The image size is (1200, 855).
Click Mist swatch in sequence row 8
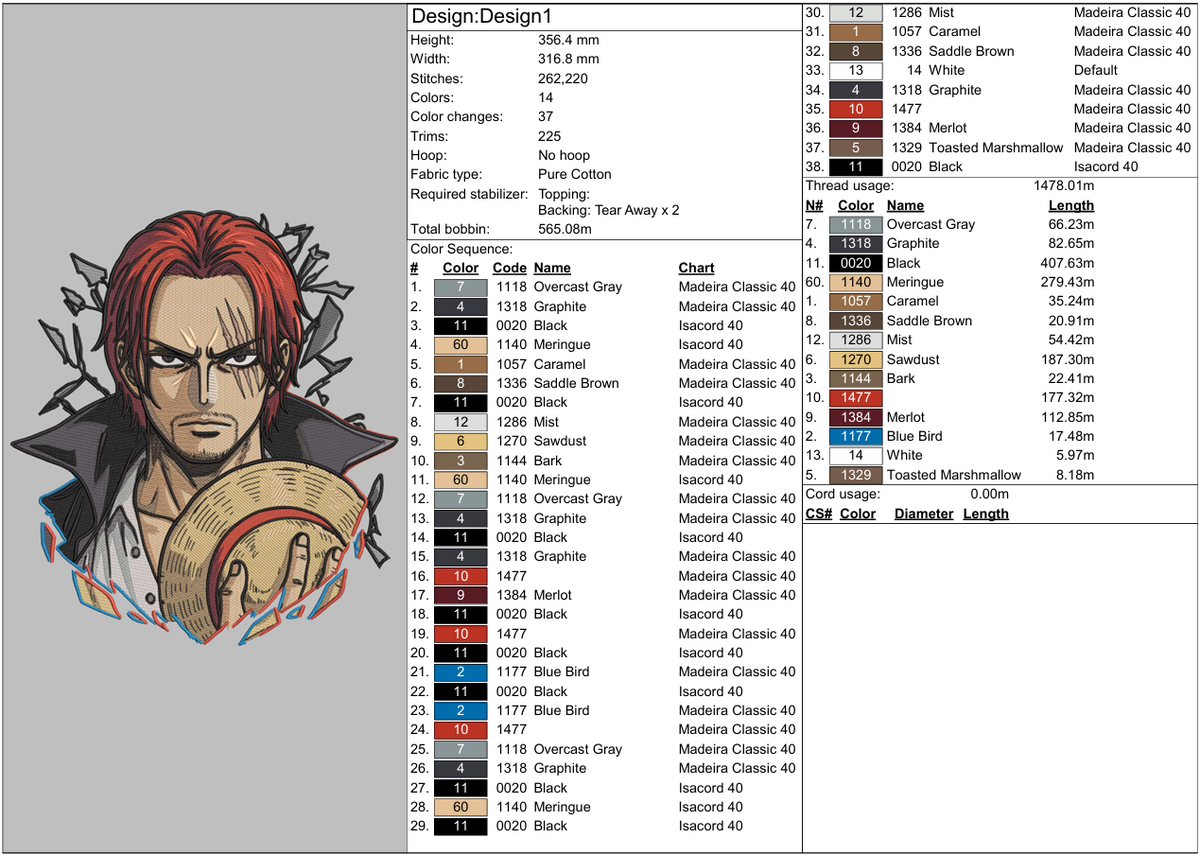(461, 422)
